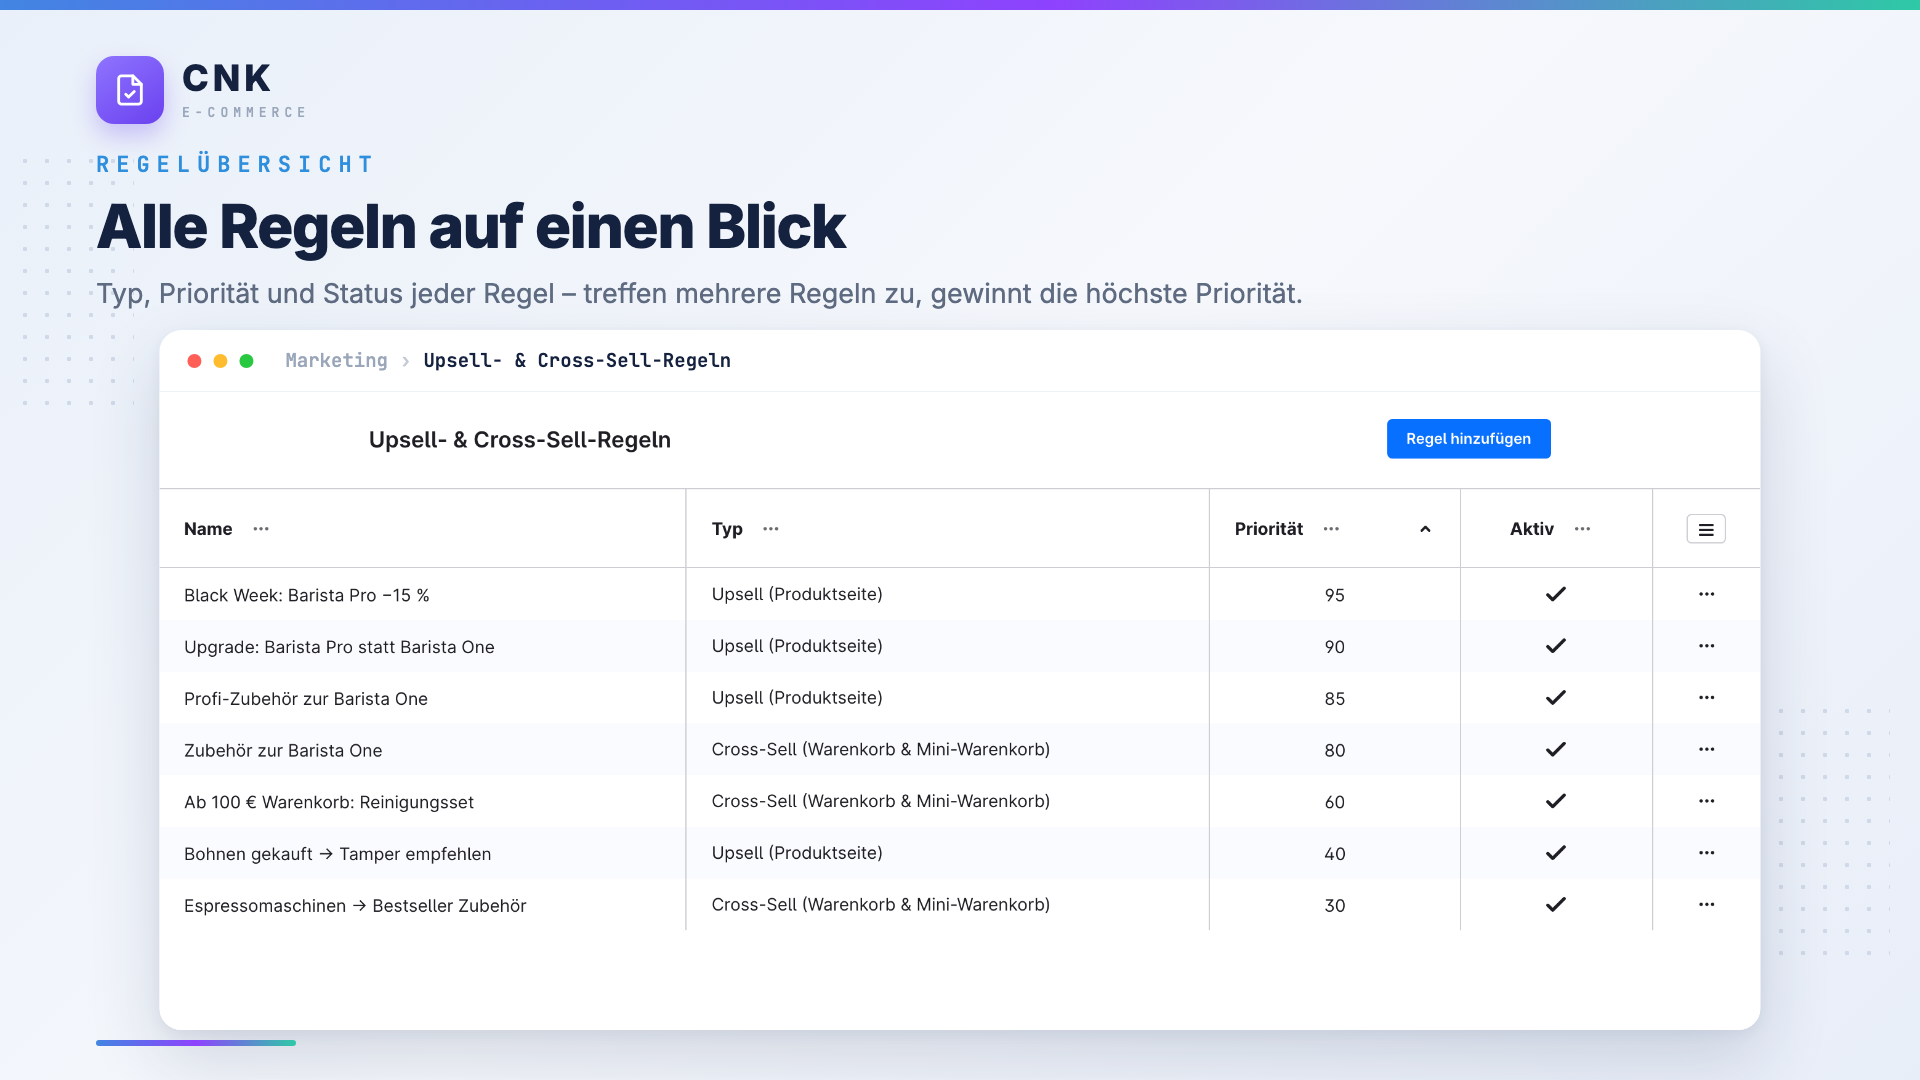1920x1080 pixels.
Task: Open the rule Espressomaschinen → Bestseller Zubehör
Action: [355, 906]
